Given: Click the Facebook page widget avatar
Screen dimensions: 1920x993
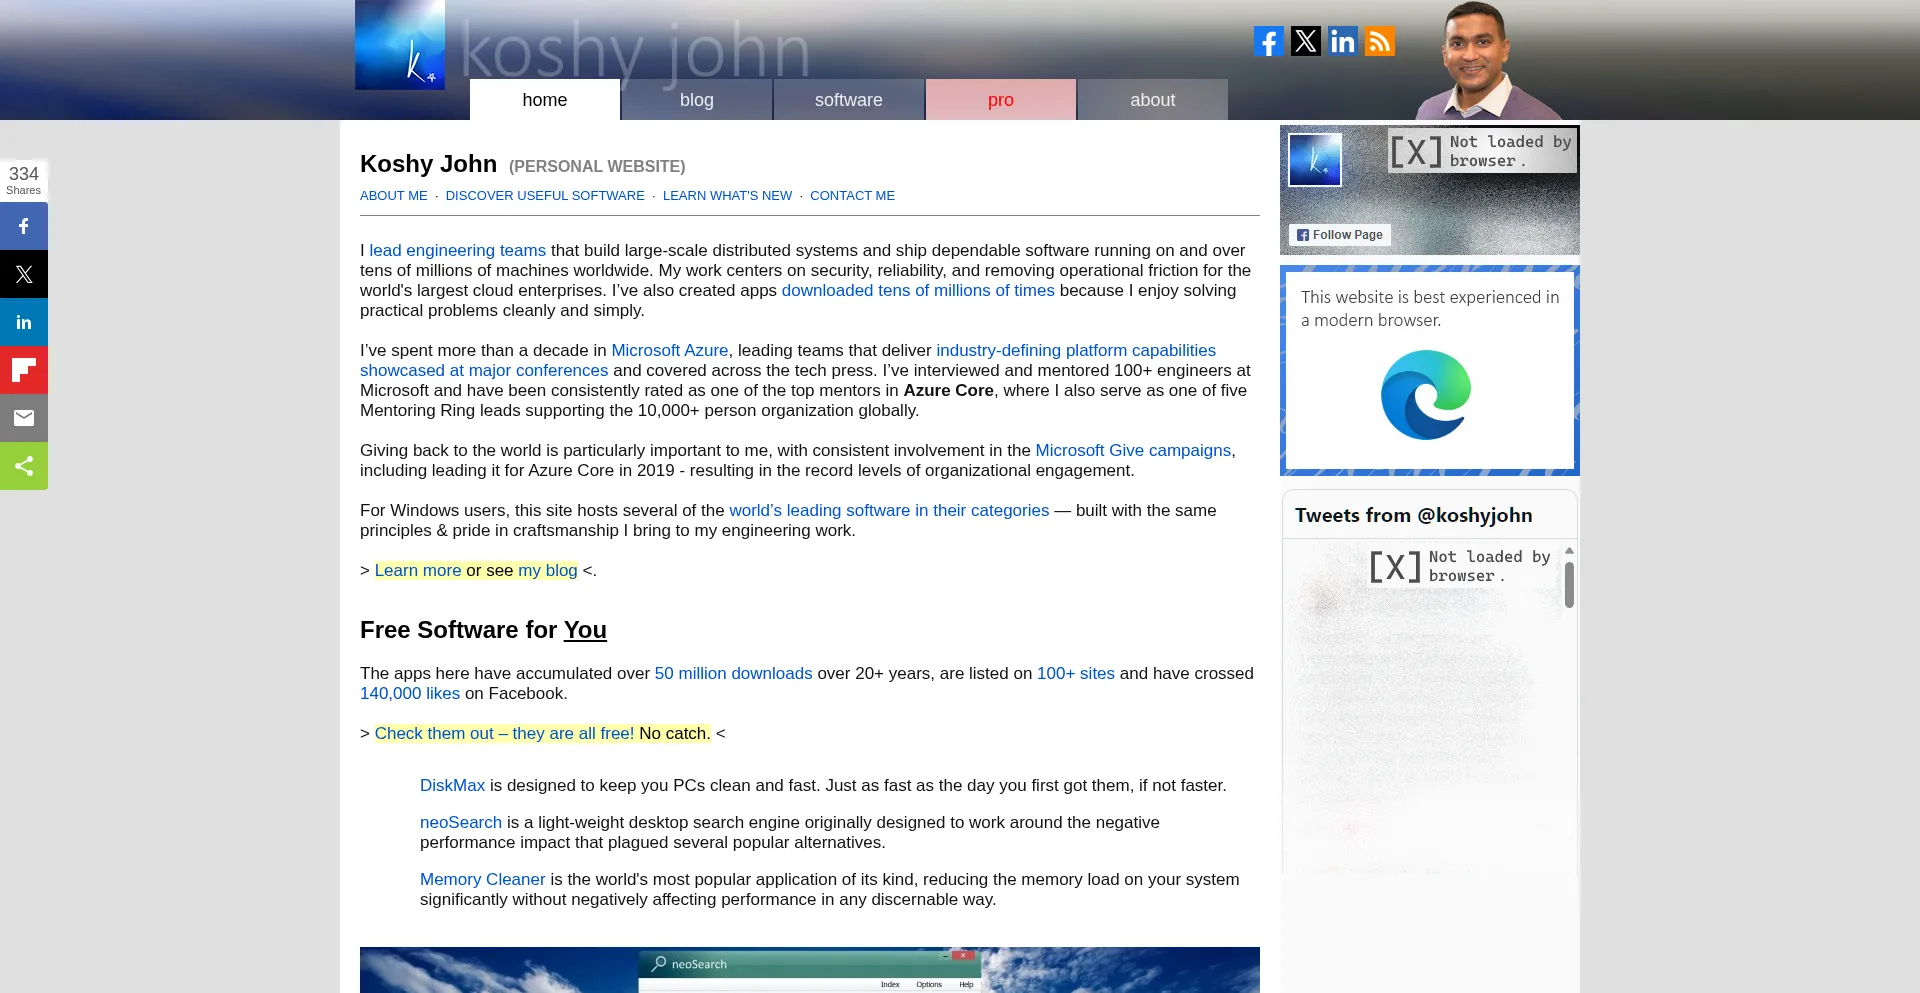Looking at the screenshot, I should click(1315, 160).
